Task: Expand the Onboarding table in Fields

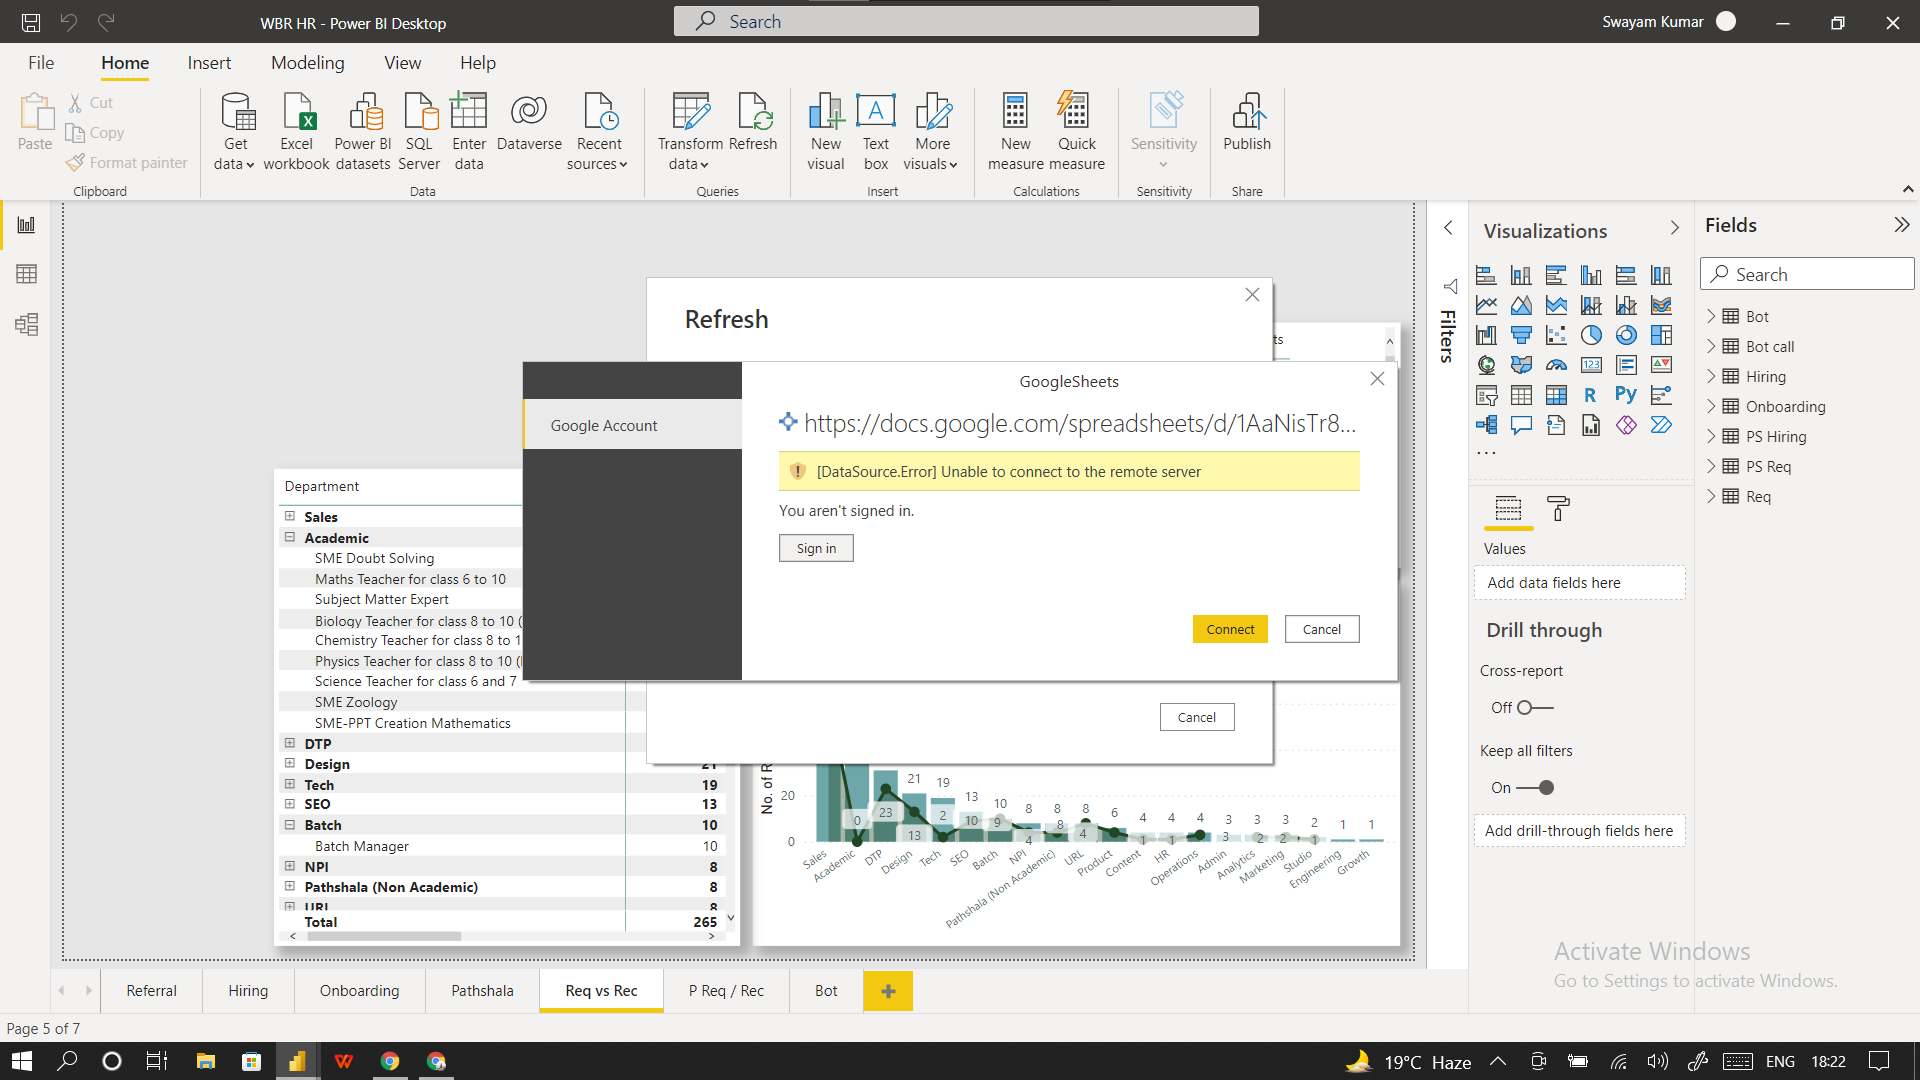Action: (1711, 406)
